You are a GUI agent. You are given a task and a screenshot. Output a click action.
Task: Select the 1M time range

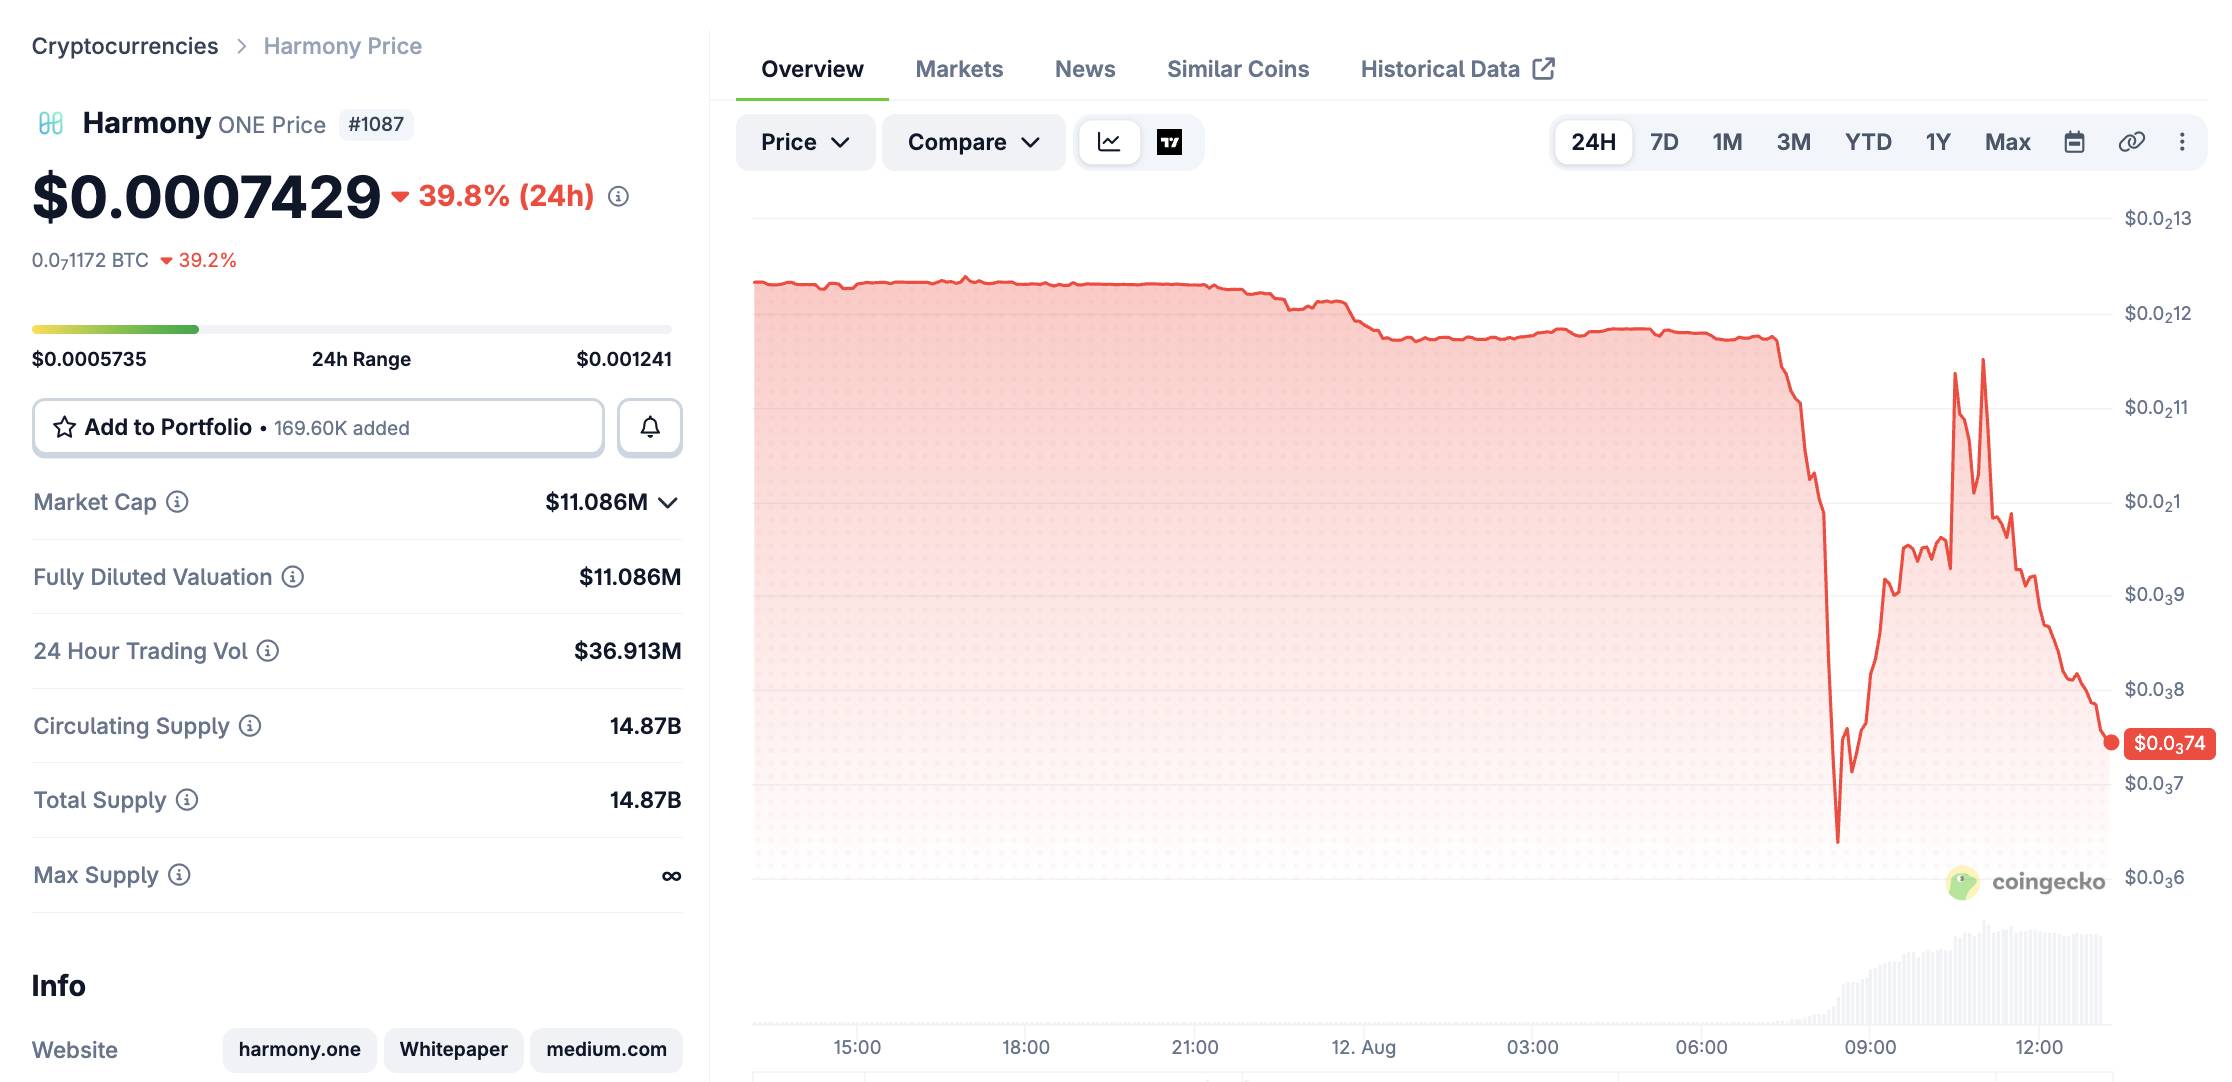(1727, 142)
